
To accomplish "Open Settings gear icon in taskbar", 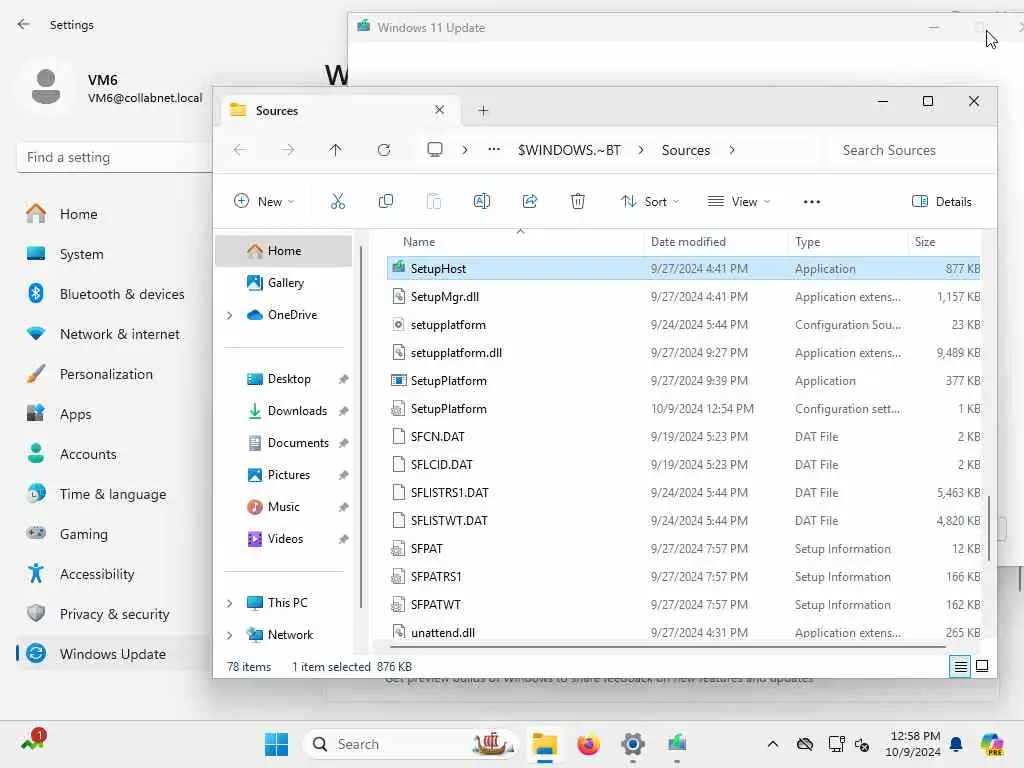I will [x=633, y=744].
